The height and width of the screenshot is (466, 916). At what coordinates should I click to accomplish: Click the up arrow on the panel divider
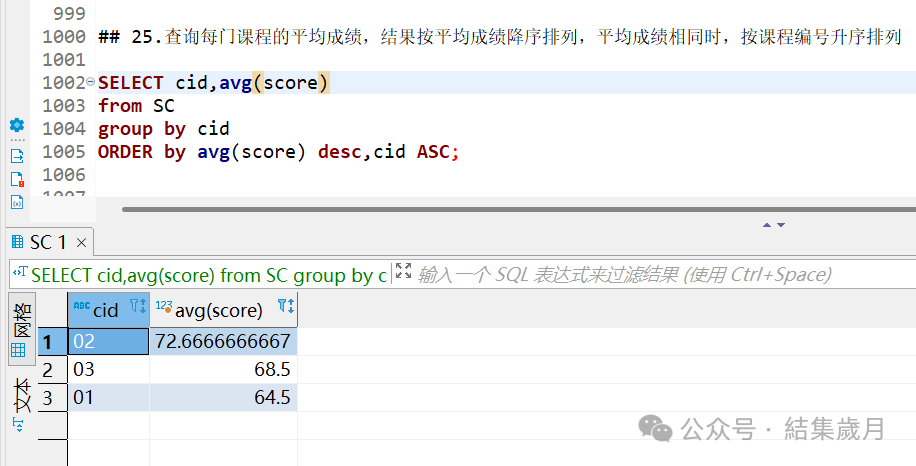click(x=767, y=225)
